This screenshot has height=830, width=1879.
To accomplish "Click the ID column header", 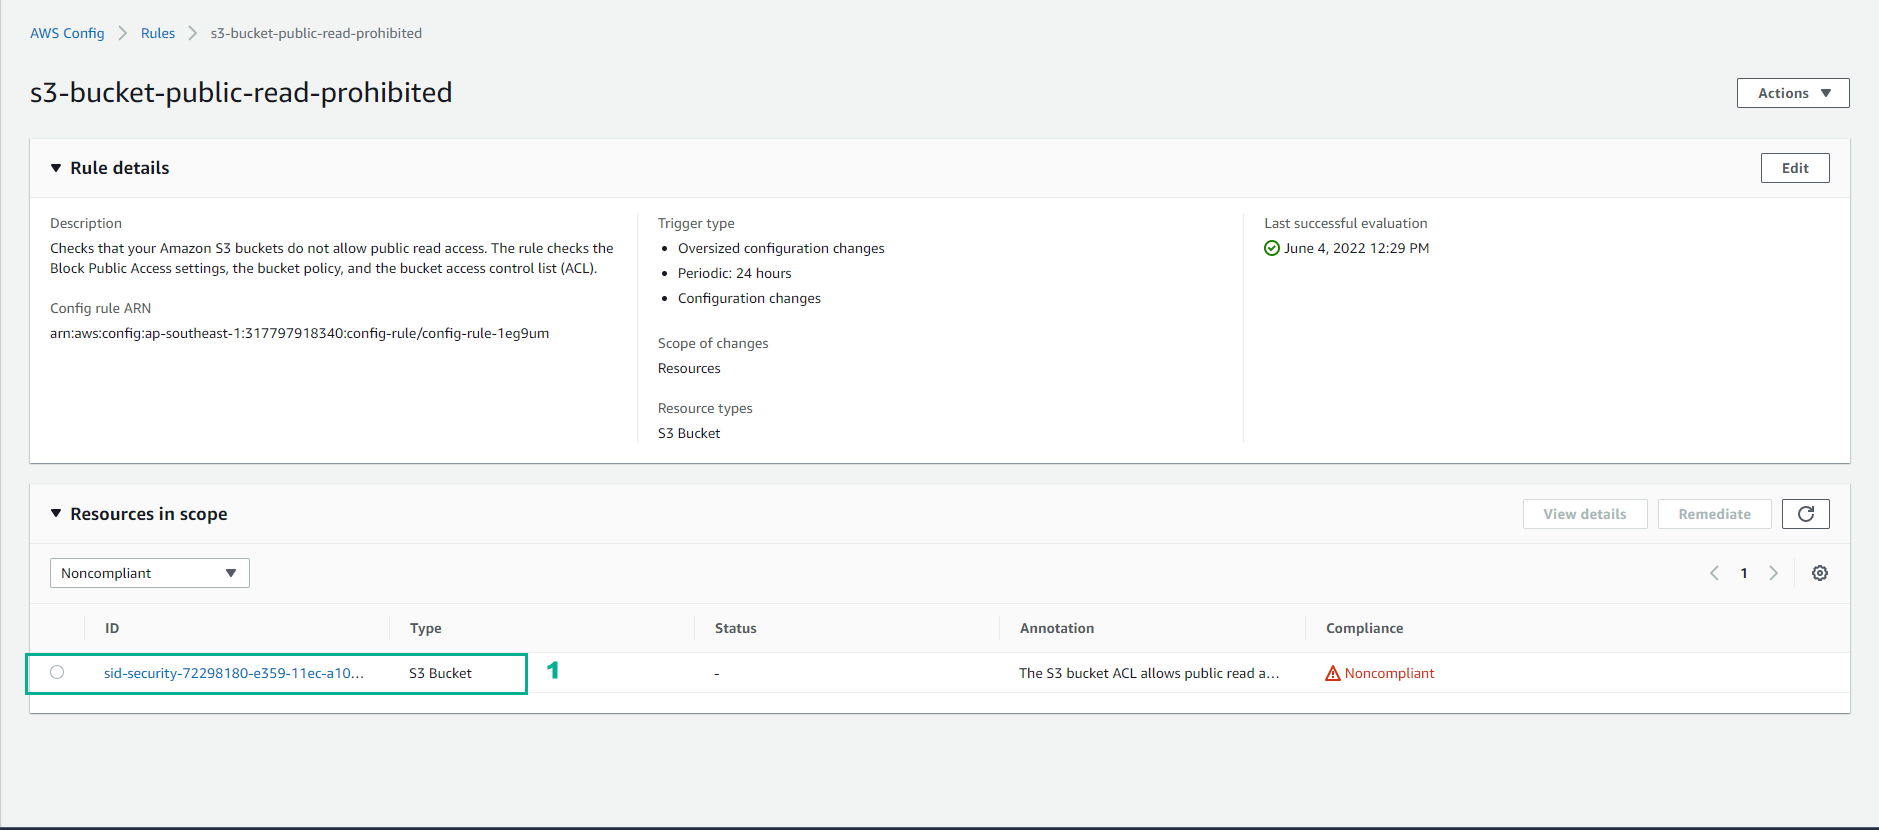I will click(x=112, y=628).
